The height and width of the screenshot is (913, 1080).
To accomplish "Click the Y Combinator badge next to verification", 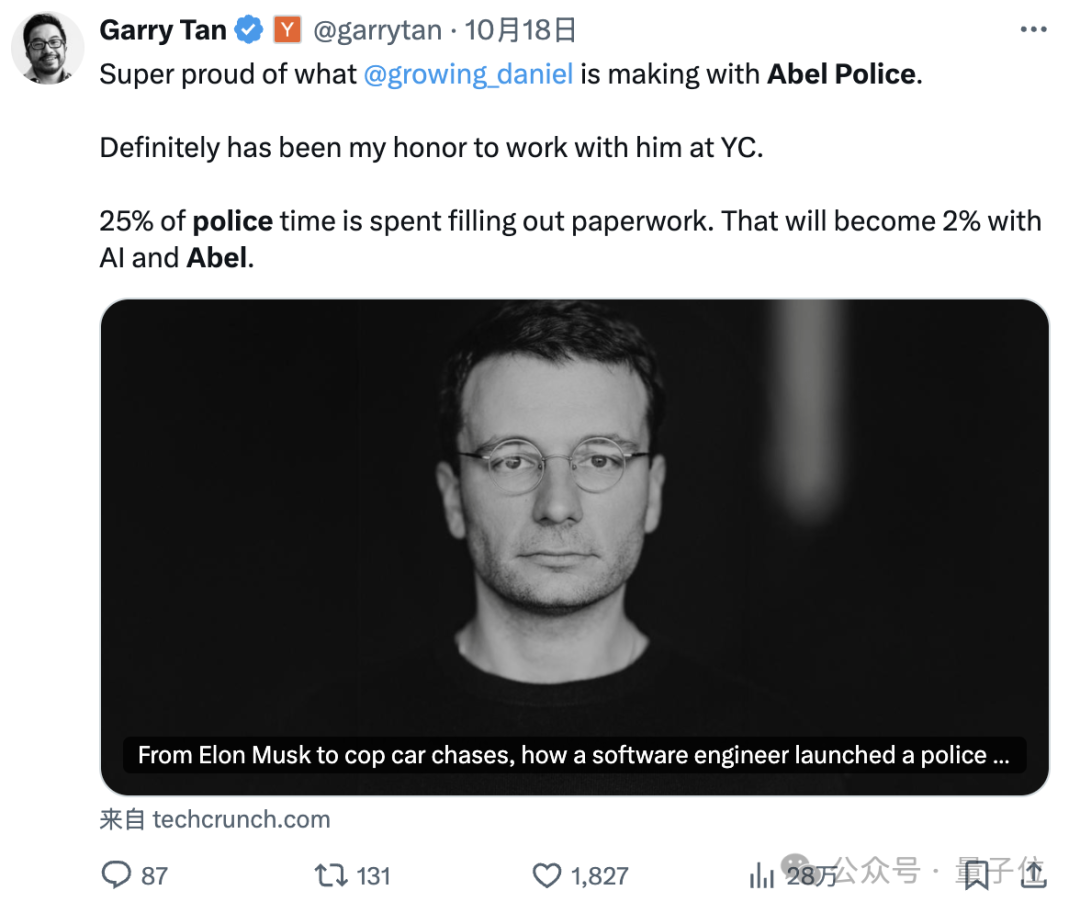I will (x=287, y=29).
